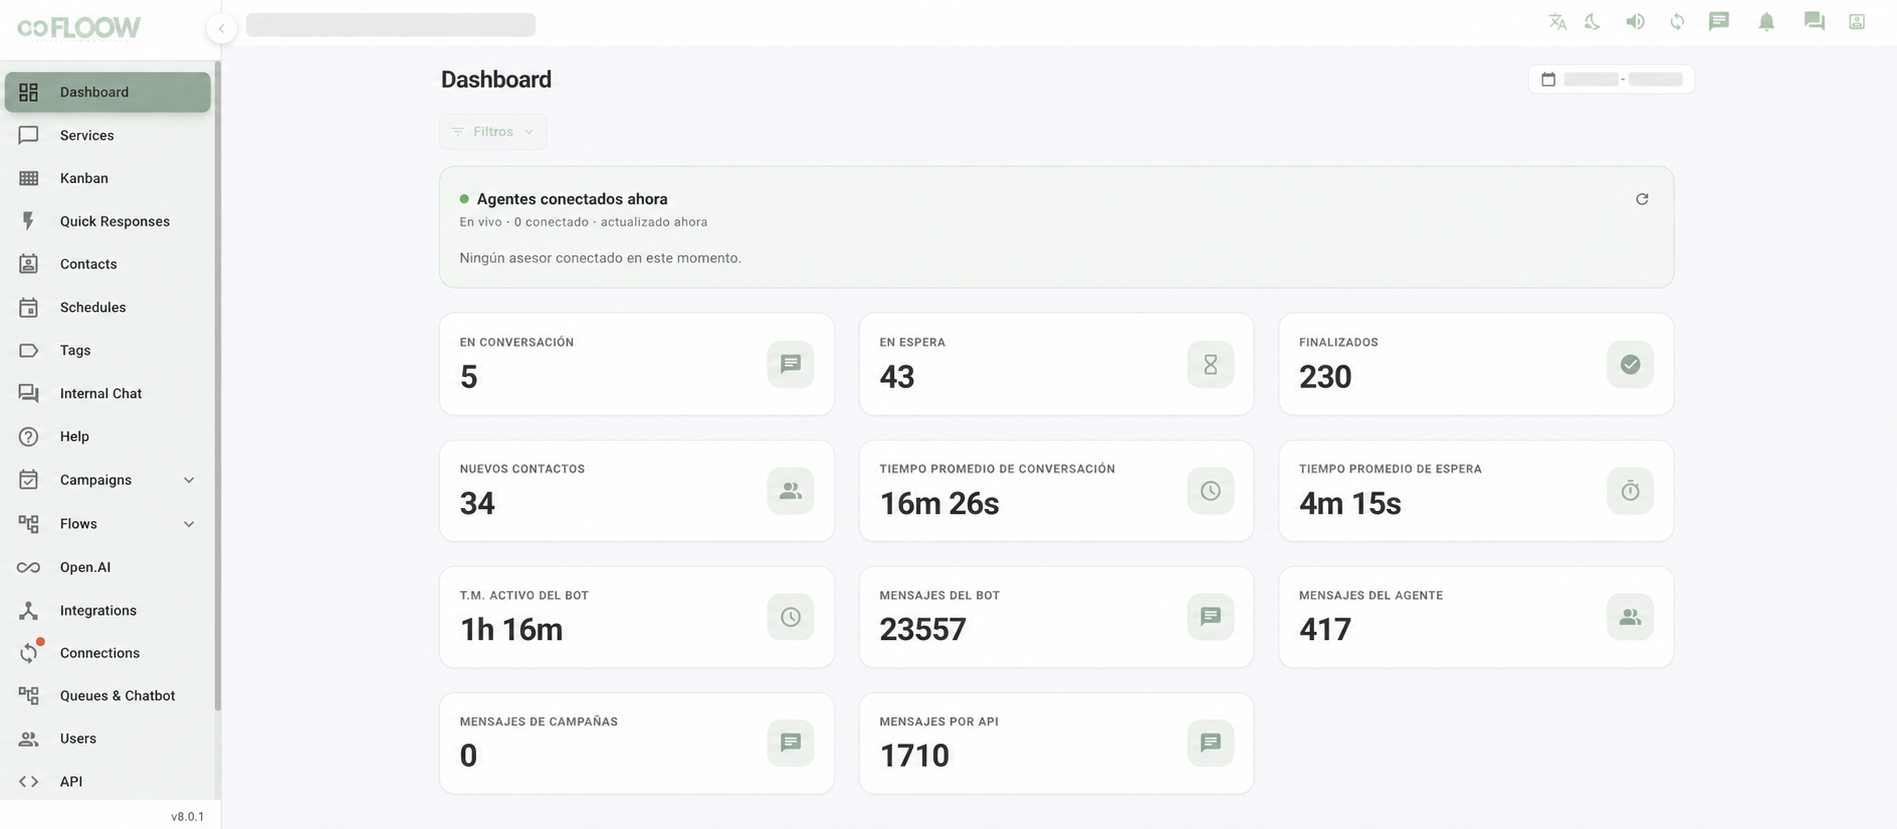Click the Mensajes del Bot message icon
1897x829 pixels.
[1211, 617]
